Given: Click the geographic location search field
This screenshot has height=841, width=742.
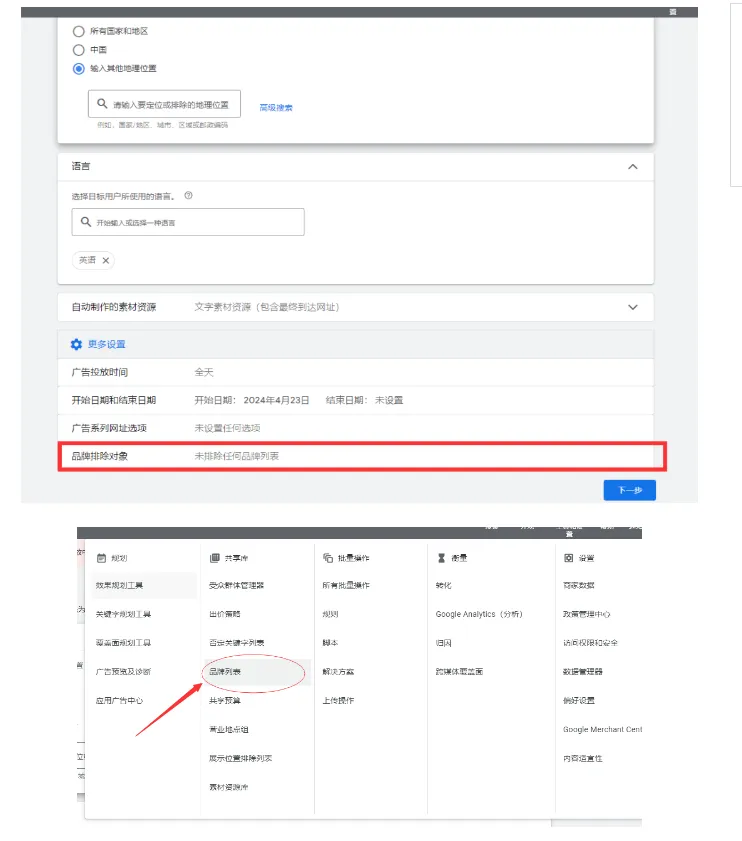Looking at the screenshot, I should [164, 104].
